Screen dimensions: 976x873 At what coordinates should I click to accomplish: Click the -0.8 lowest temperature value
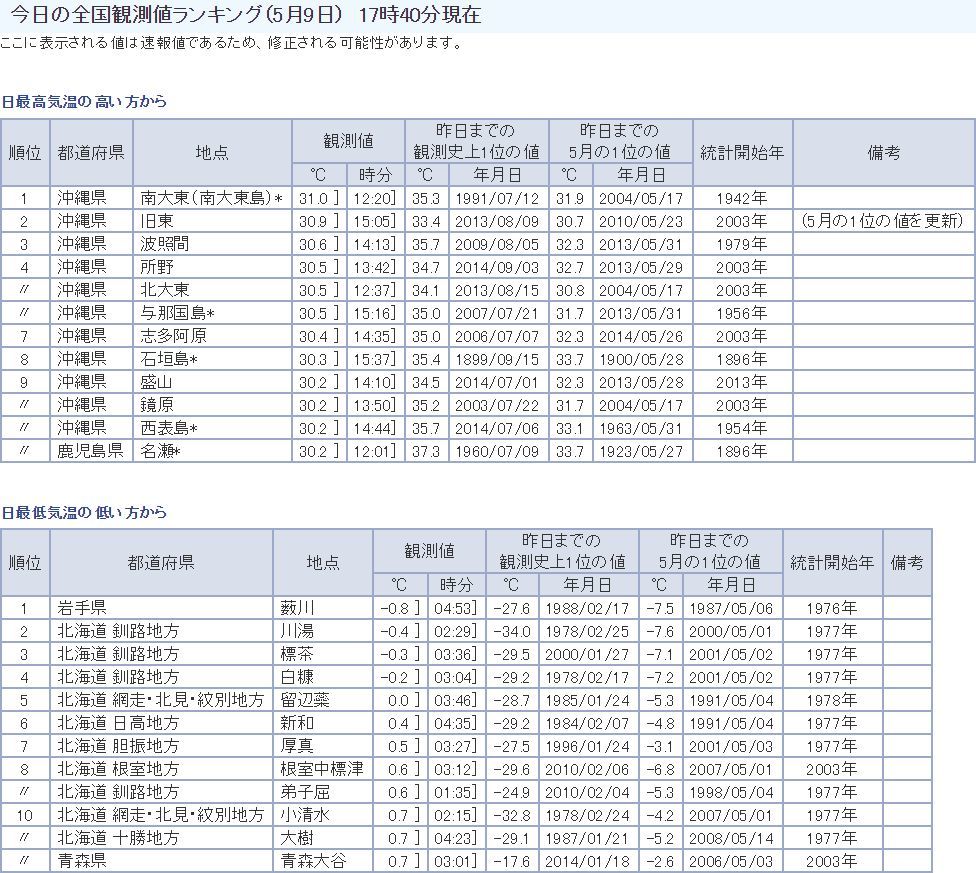[395, 608]
